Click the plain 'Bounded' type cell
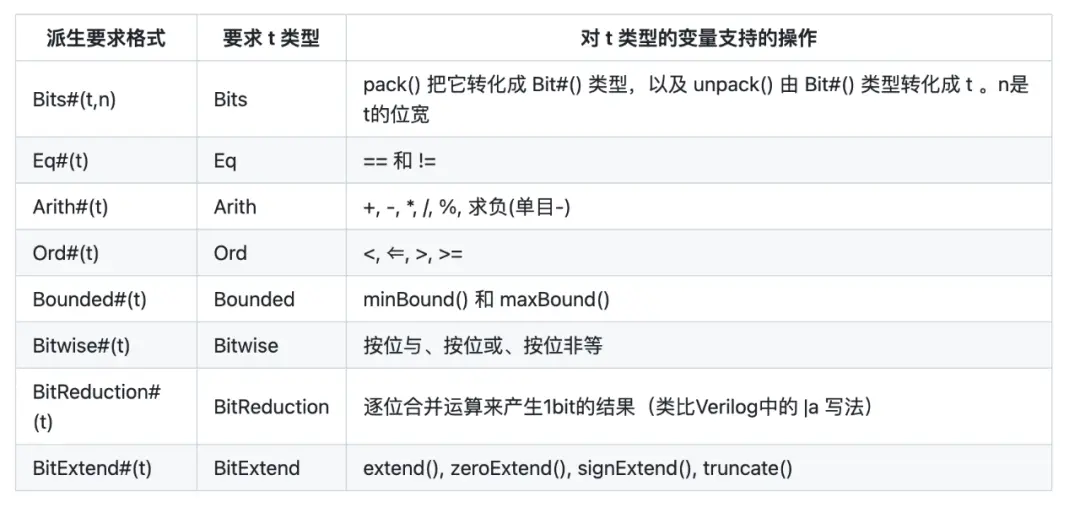 tap(254, 299)
